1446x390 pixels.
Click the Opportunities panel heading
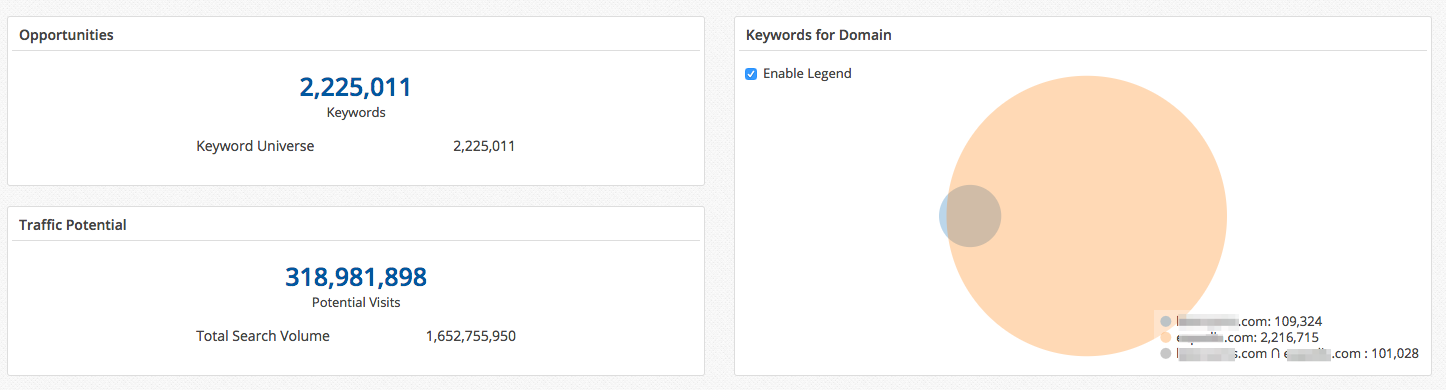[x=66, y=35]
